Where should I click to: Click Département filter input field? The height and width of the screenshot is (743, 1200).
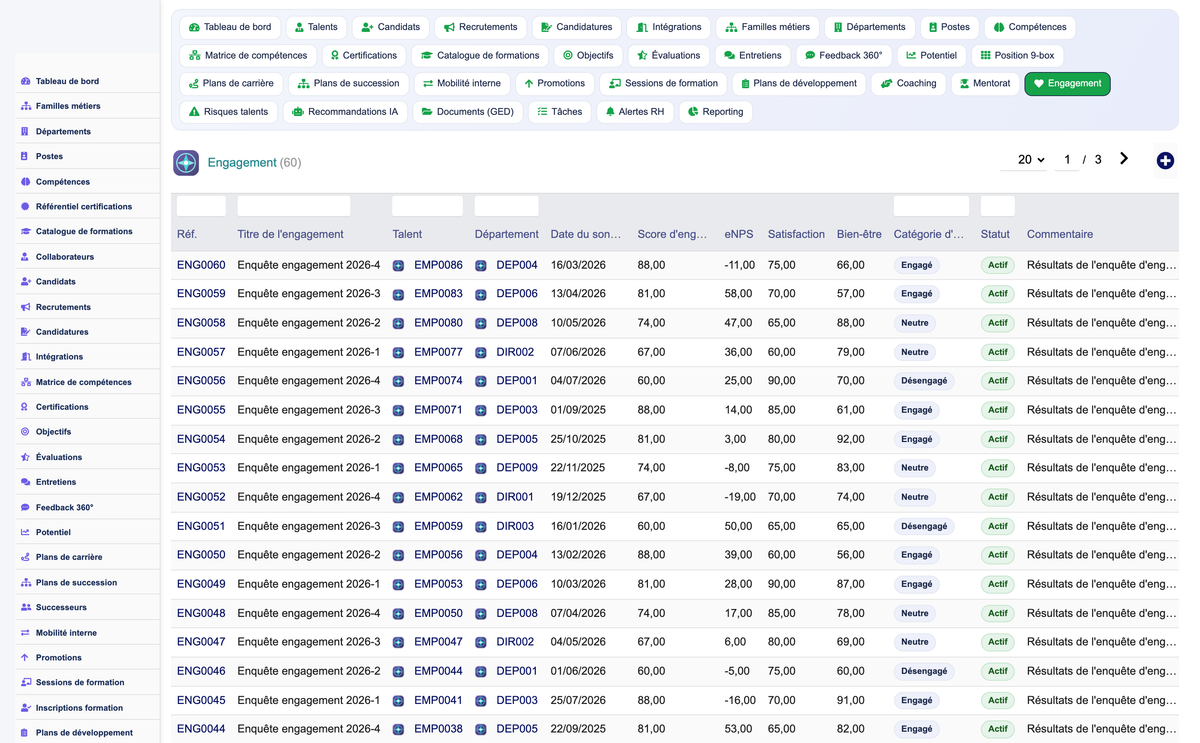pos(506,206)
